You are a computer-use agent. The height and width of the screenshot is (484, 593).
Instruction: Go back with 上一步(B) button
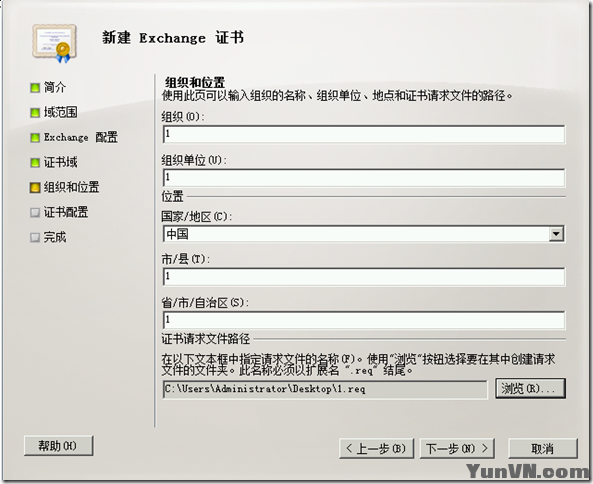(376, 449)
